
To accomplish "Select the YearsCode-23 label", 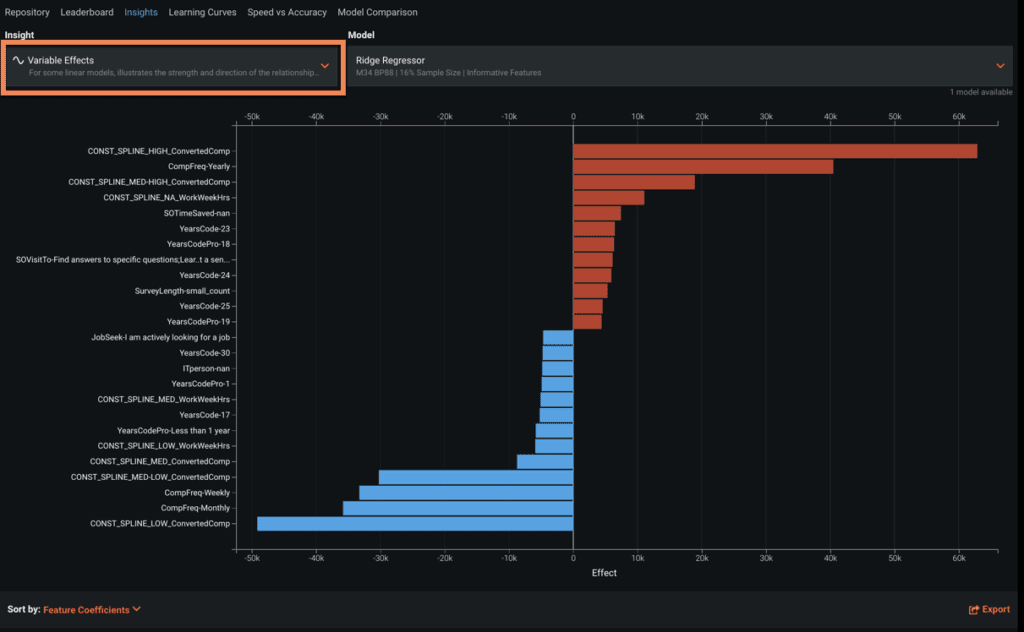I will (x=205, y=229).
